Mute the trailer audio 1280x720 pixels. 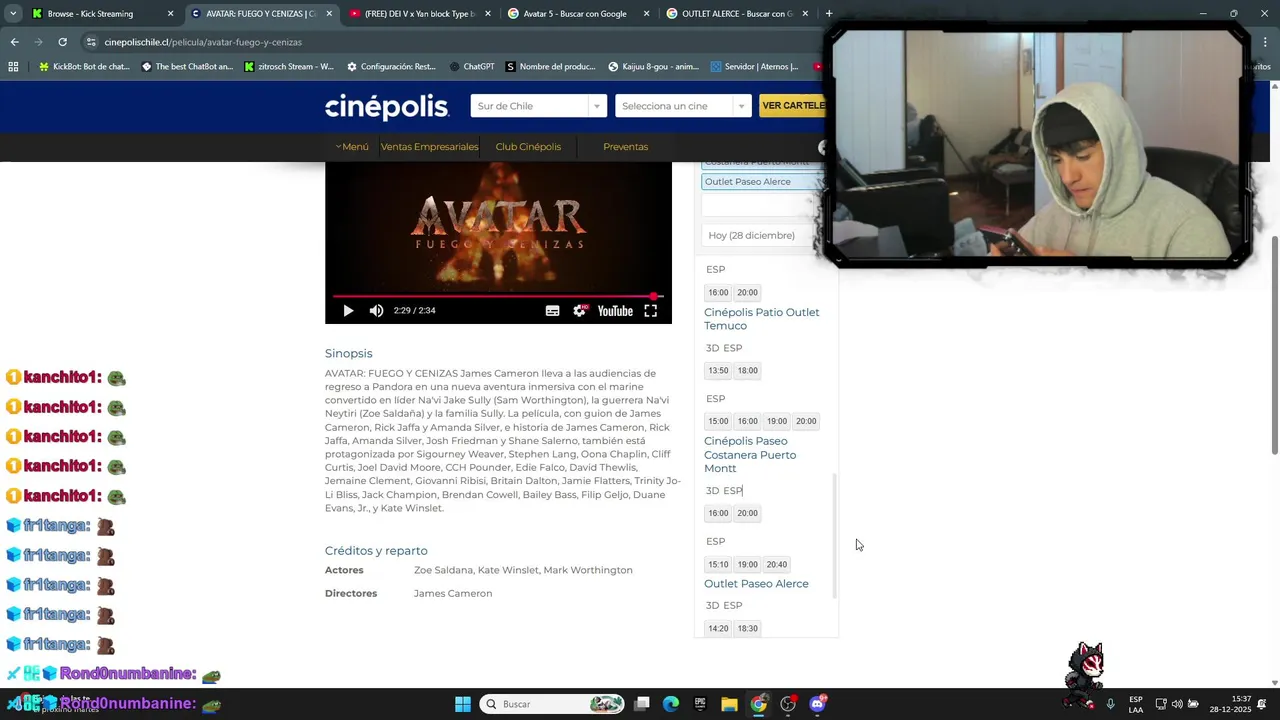pyautogui.click(x=376, y=311)
